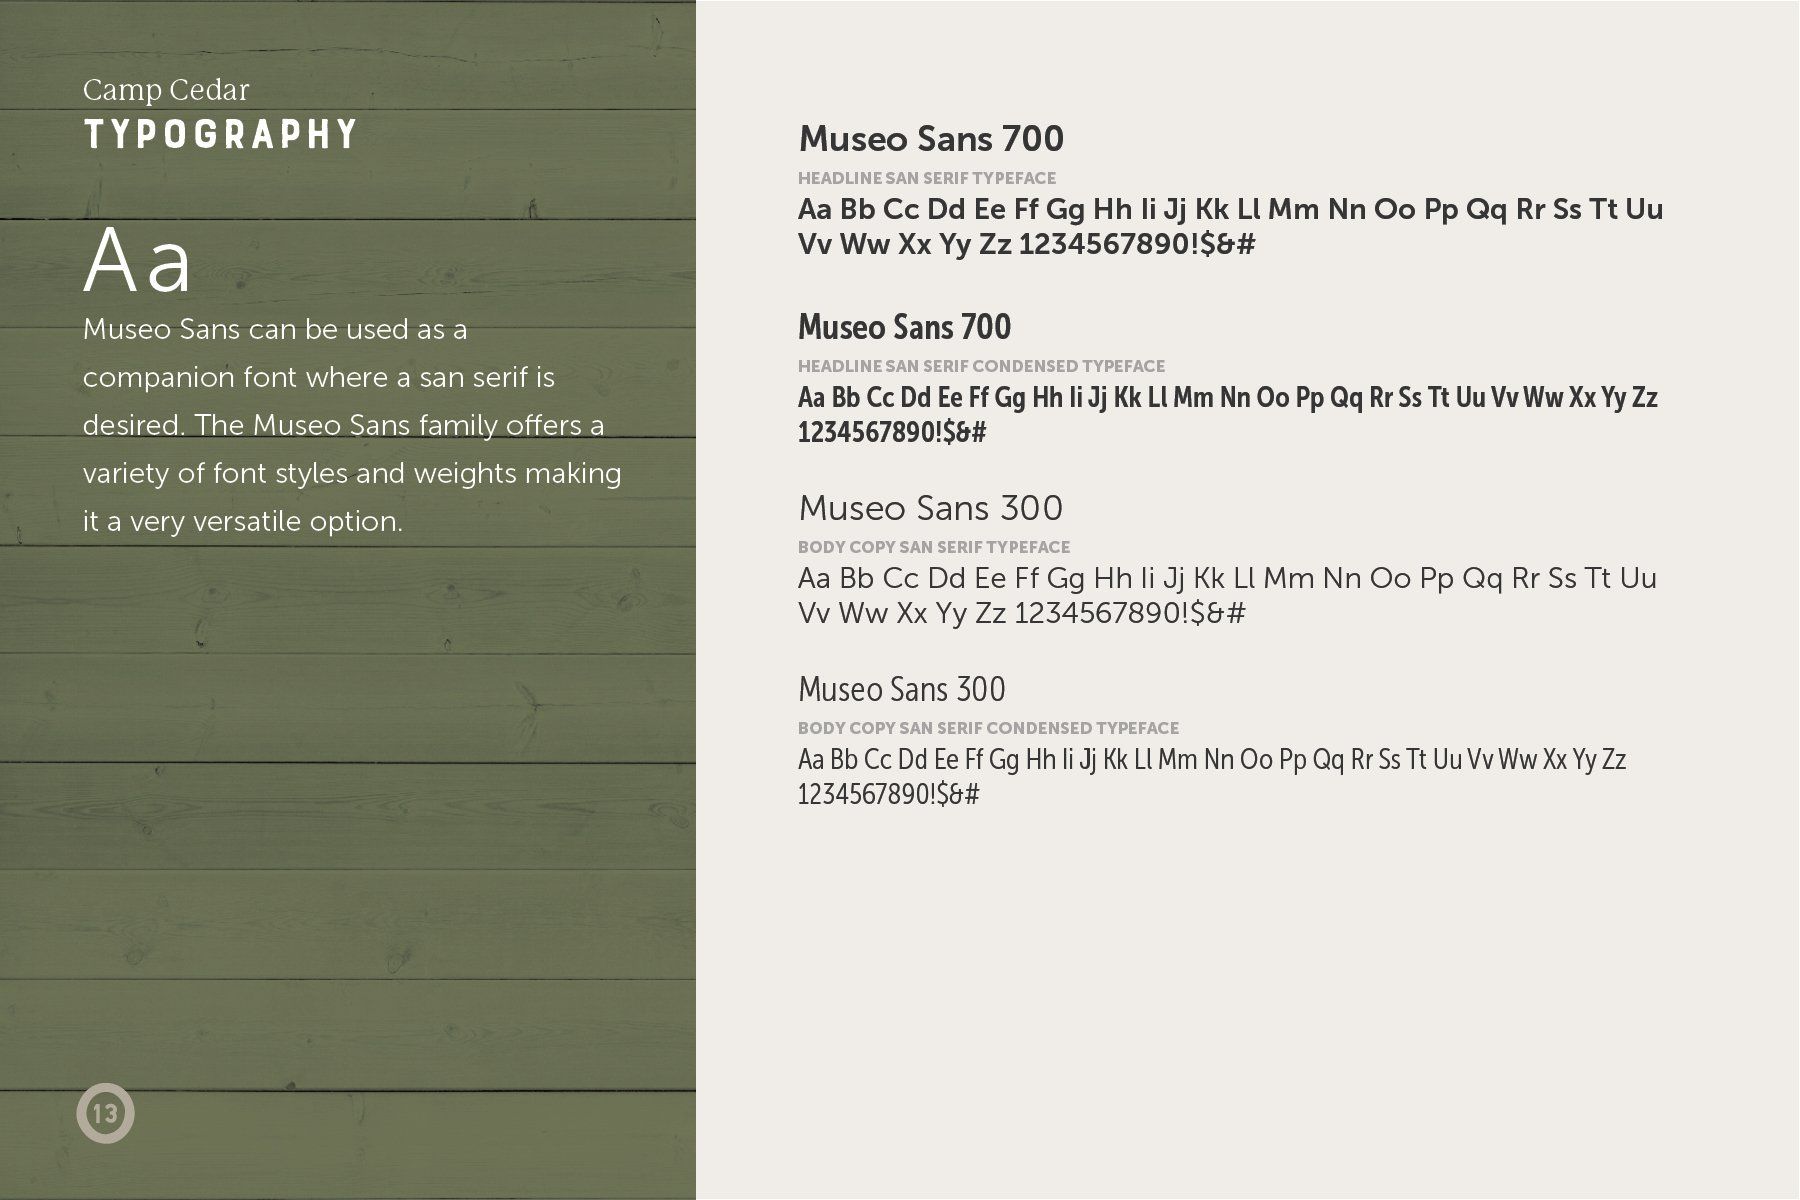1800x1200 pixels.
Task: Click the bold non-condensed alphabet sample
Action: (1229, 226)
